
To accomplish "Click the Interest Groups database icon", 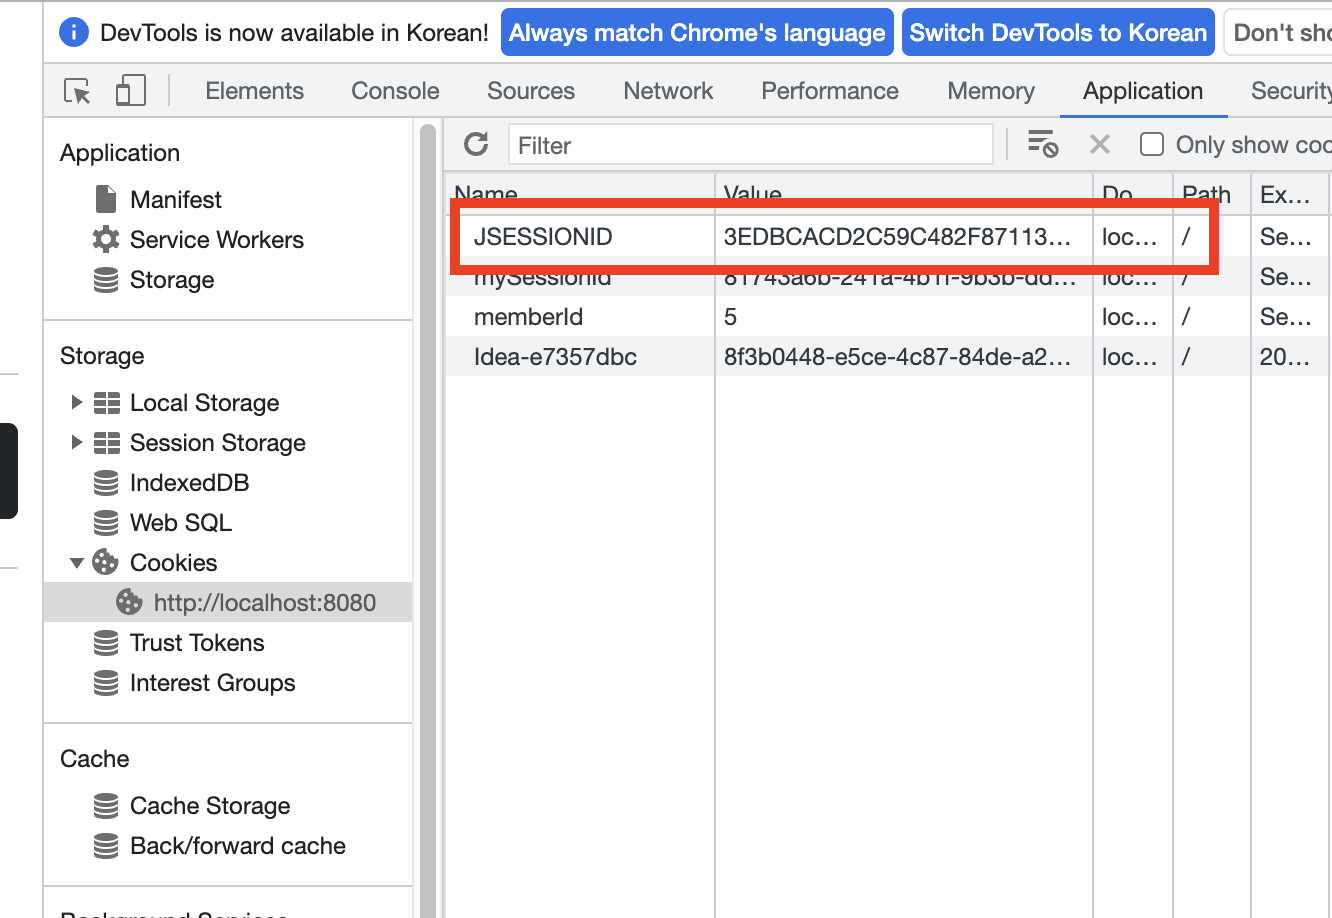I will pyautogui.click(x=106, y=682).
